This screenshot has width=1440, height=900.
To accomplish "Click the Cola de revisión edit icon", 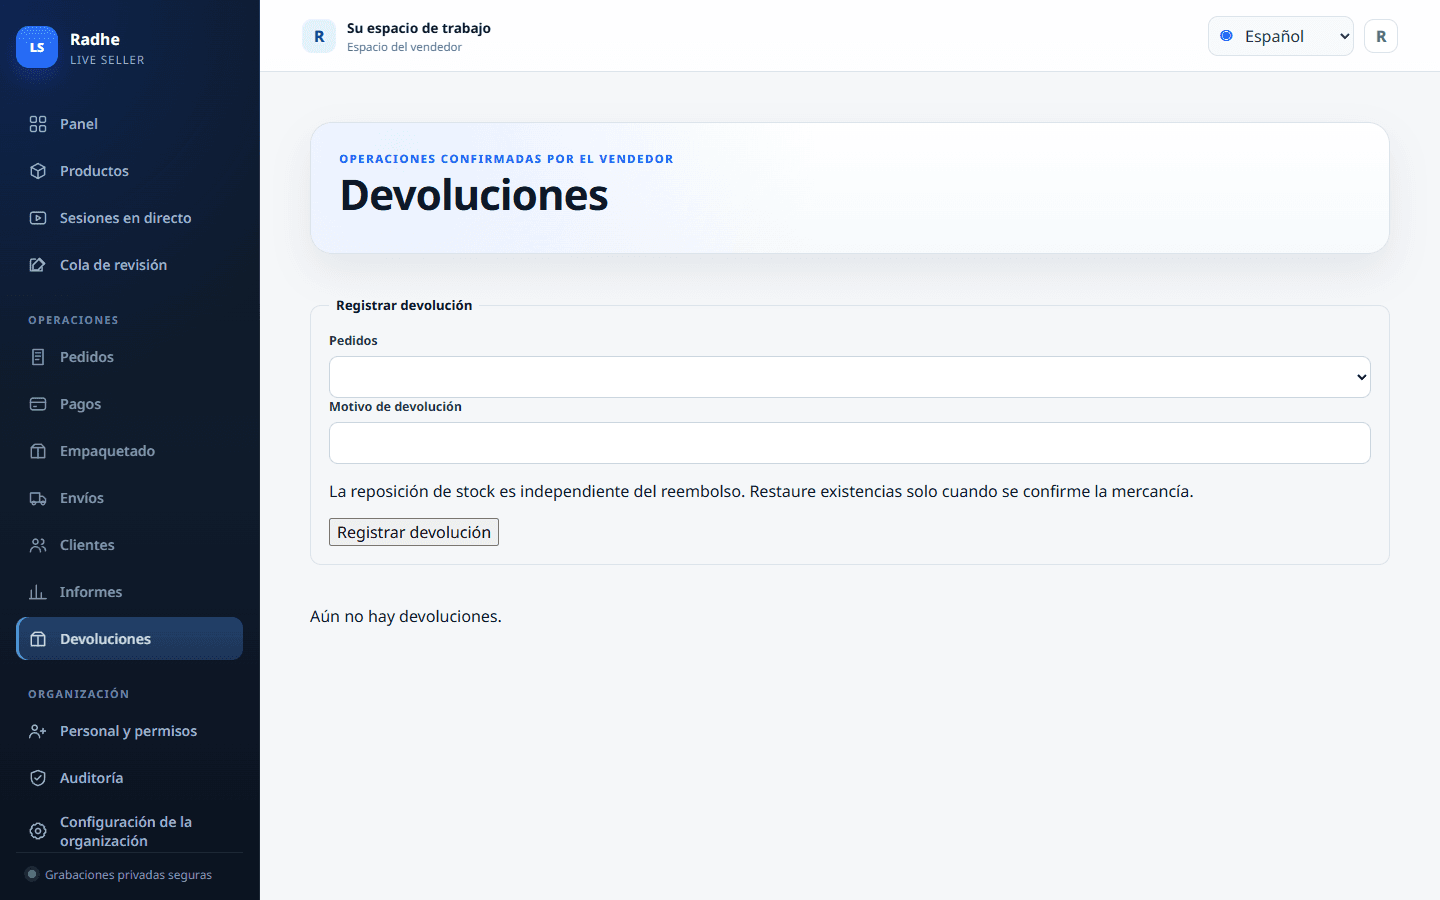I will point(38,265).
